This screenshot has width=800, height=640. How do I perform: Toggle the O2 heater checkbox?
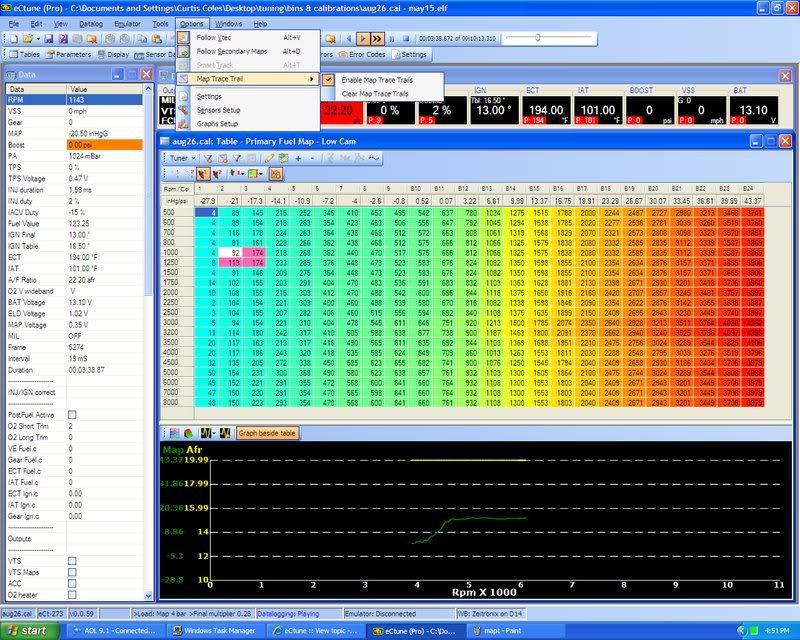[x=72, y=595]
